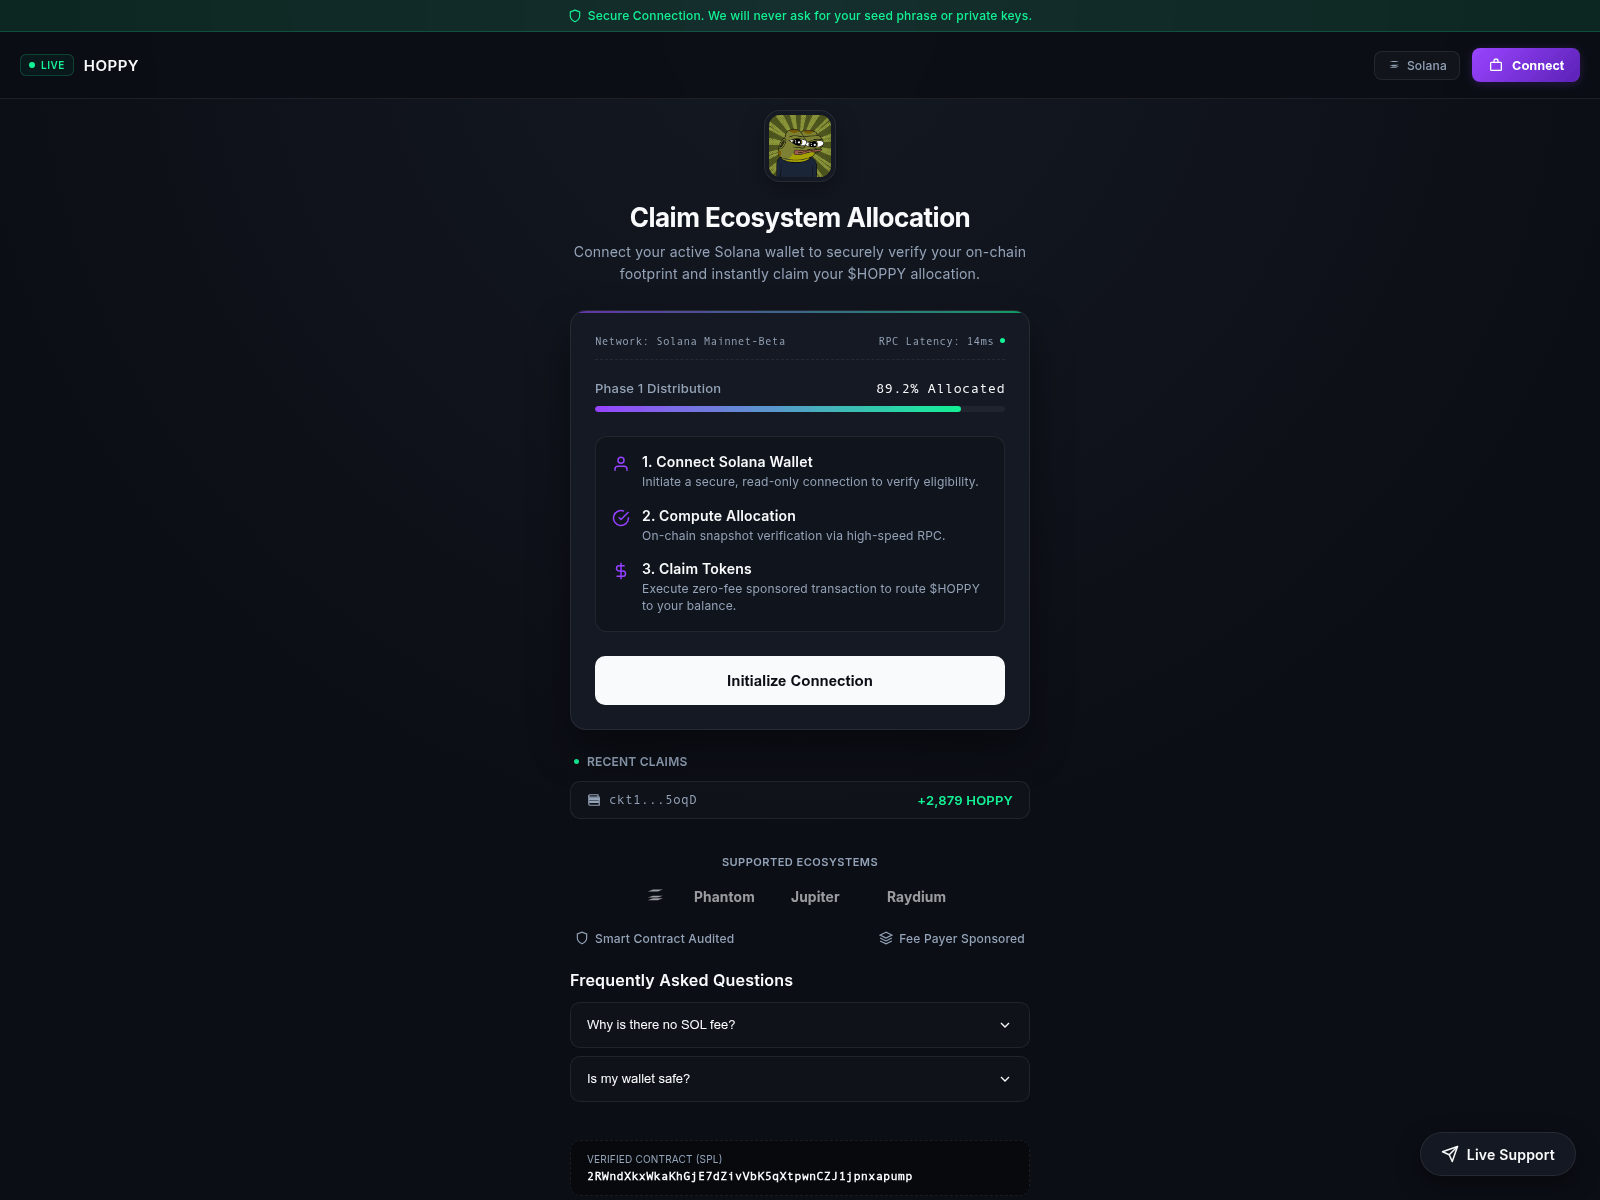Click the Jupiter ecosystem label
Image resolution: width=1600 pixels, height=1200 pixels.
(815, 897)
